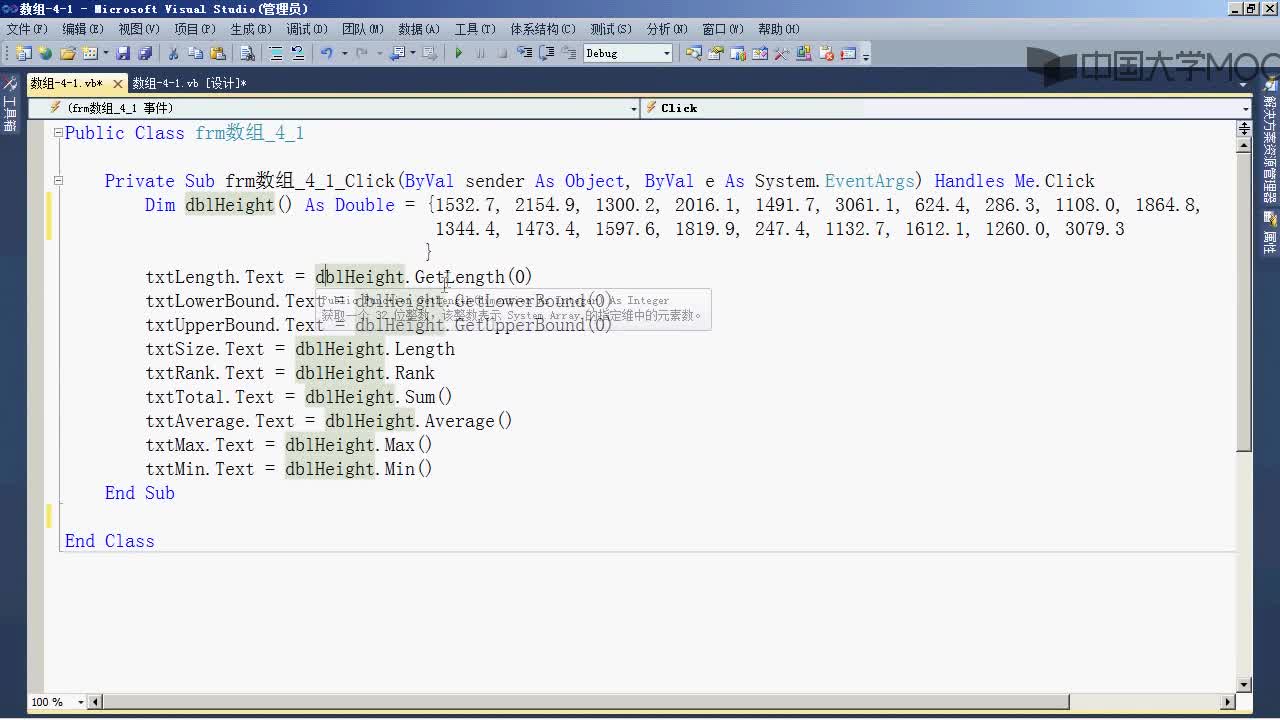Uncomment the selected lines icon
The width and height of the screenshot is (1280, 720).
pyautogui.click(x=298, y=53)
